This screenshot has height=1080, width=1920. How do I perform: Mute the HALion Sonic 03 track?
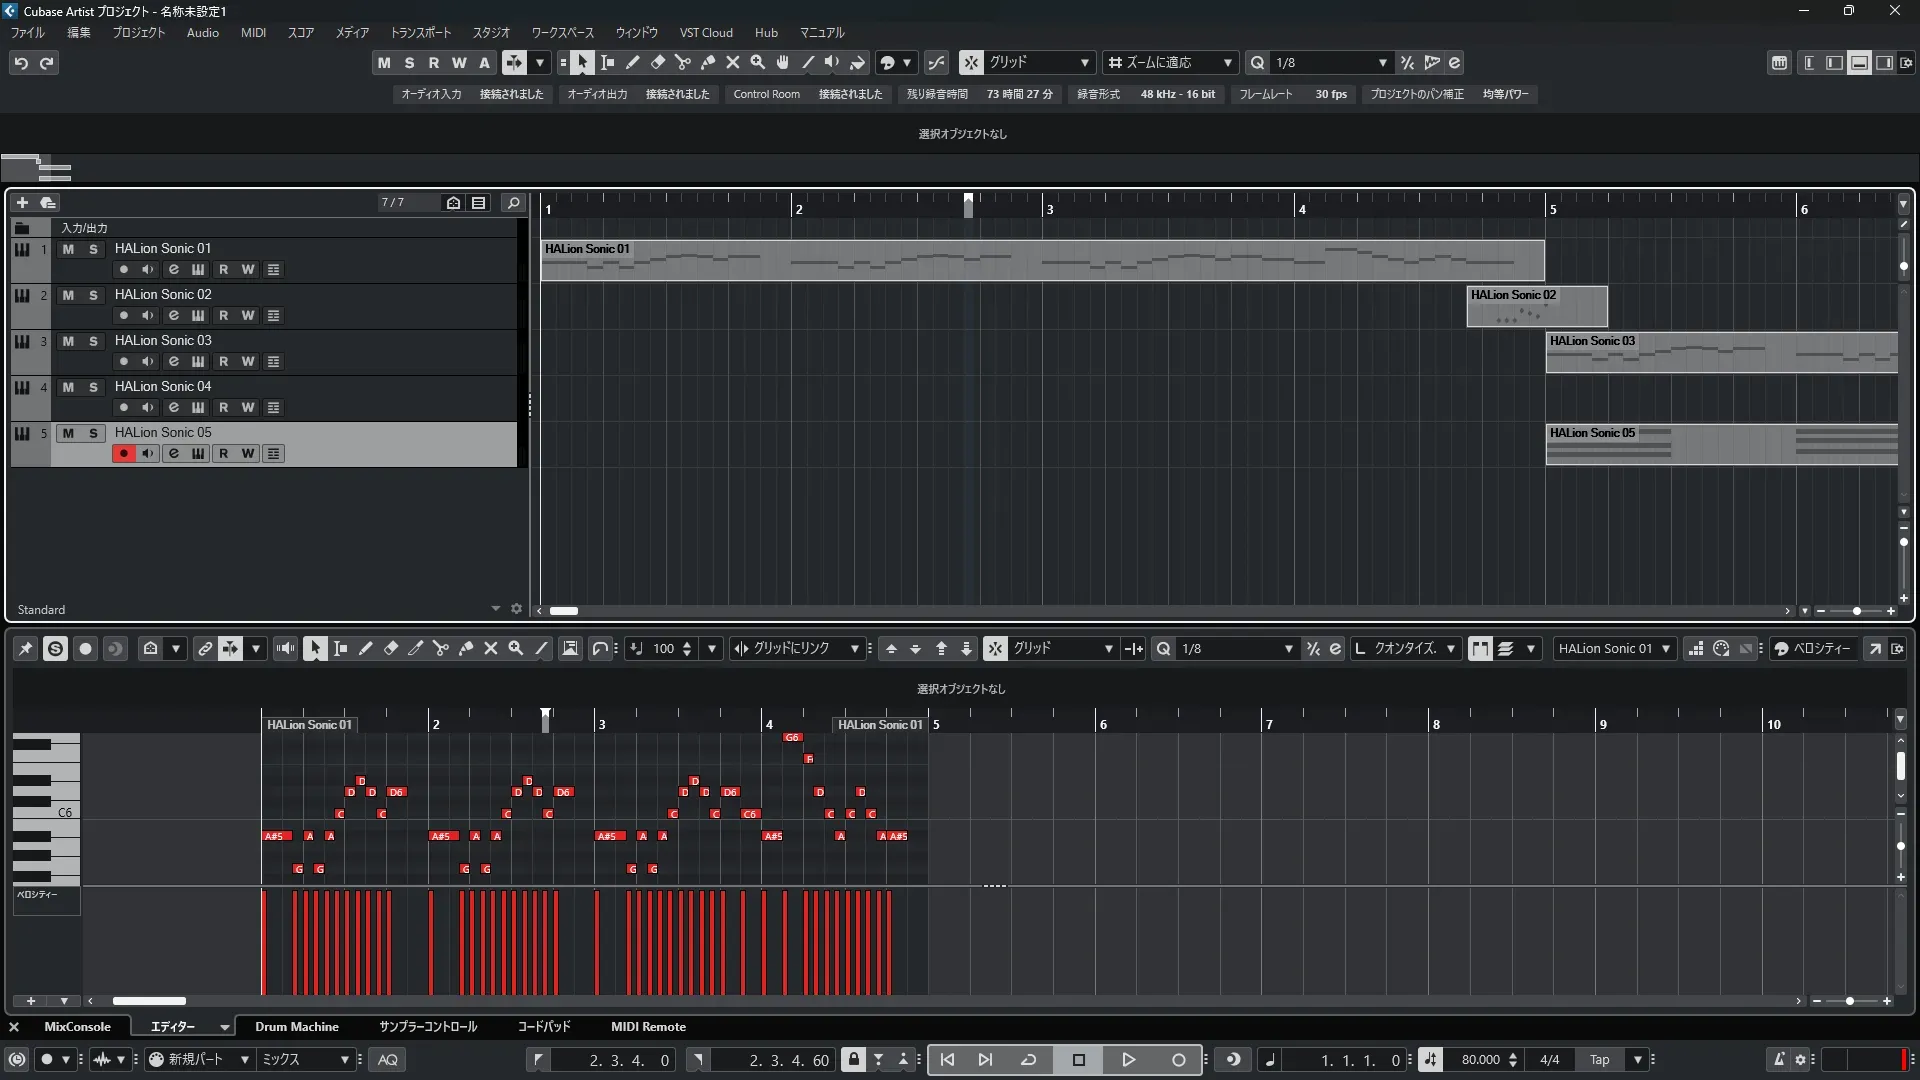(68, 341)
